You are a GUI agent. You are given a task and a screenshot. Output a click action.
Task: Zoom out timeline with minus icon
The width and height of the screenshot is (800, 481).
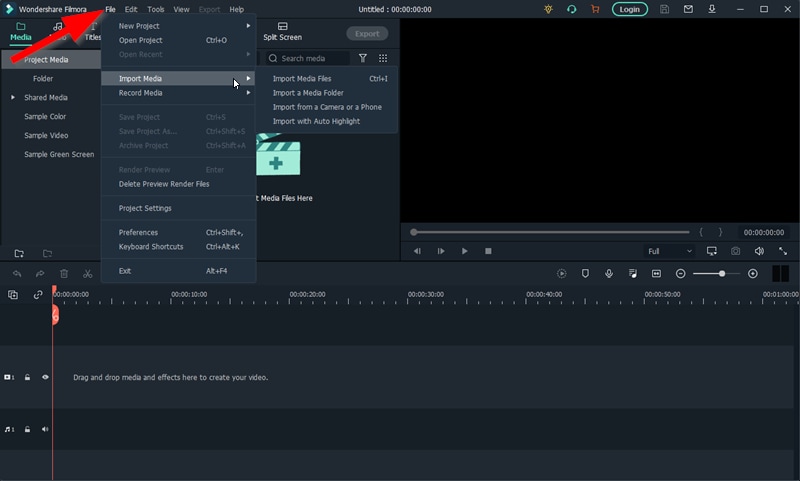click(680, 274)
